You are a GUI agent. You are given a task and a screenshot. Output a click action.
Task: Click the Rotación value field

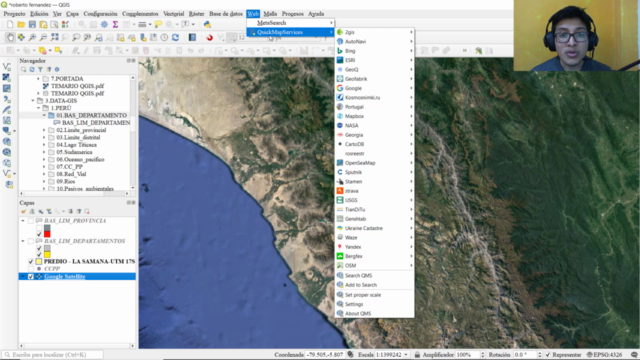pos(524,355)
